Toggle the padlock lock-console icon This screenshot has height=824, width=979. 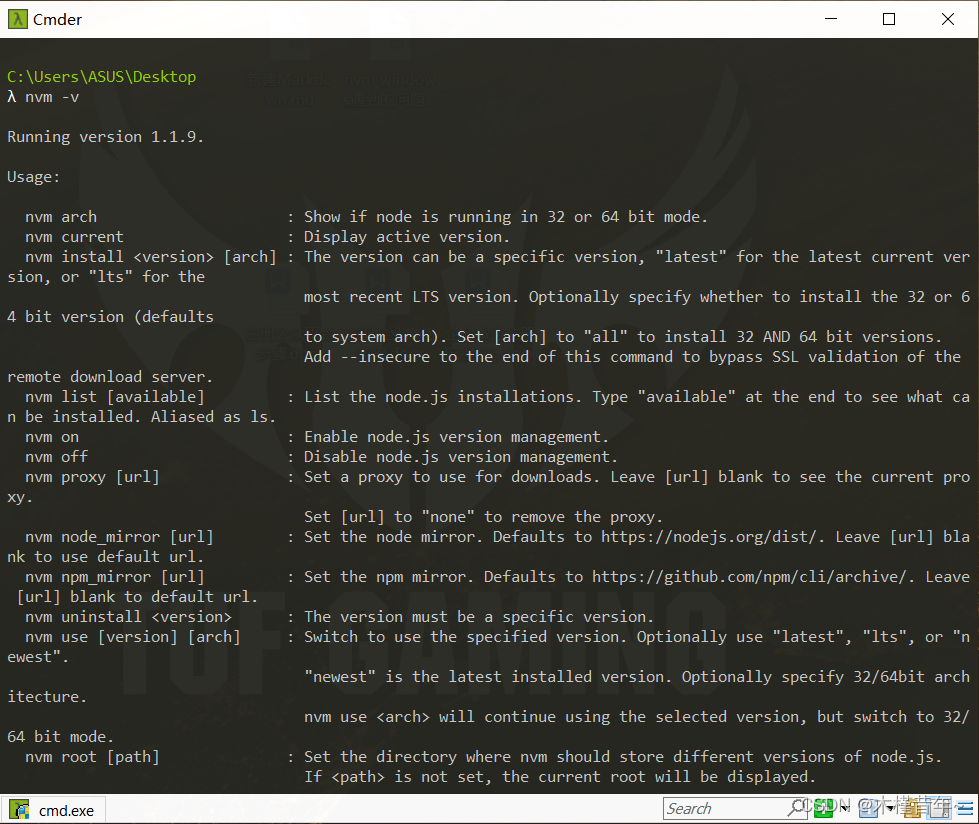[x=912, y=808]
